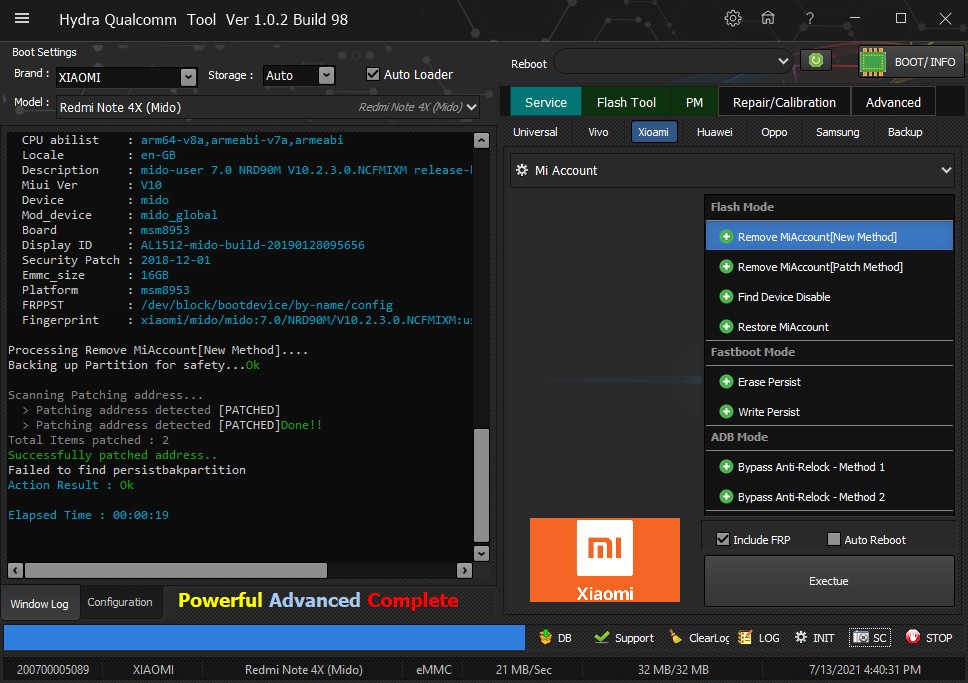Open settings gear icon in title bar
The image size is (968, 683).
[x=733, y=19]
